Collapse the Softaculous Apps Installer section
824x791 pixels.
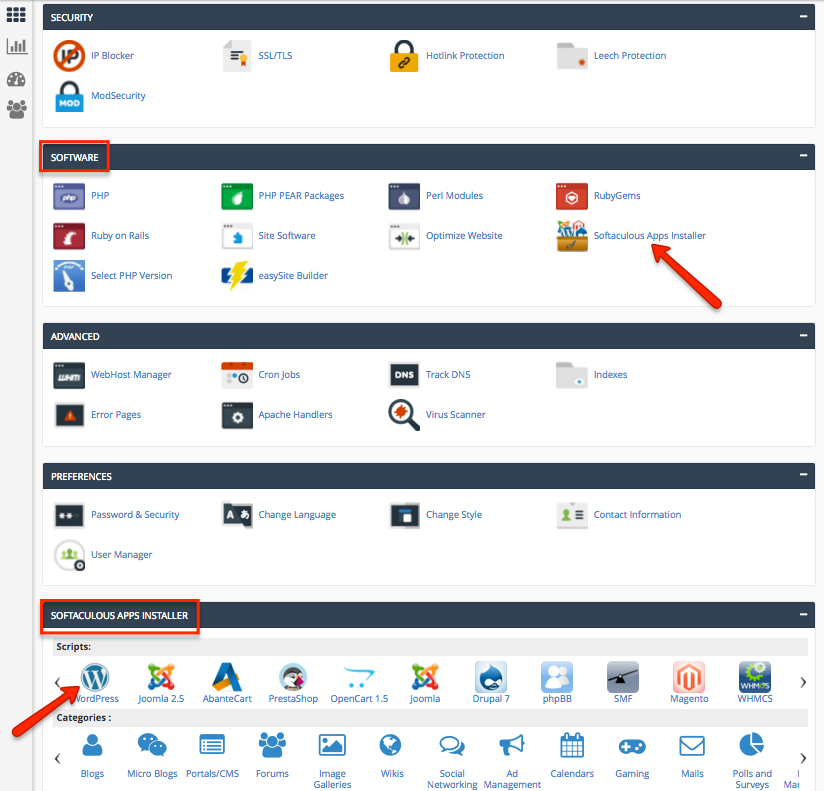click(x=803, y=614)
